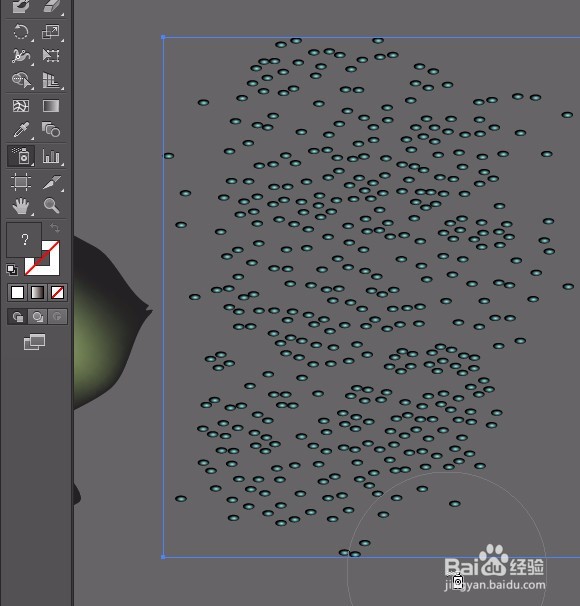Reset to default fill and stroke
This screenshot has height=606, width=580.
click(x=12, y=270)
